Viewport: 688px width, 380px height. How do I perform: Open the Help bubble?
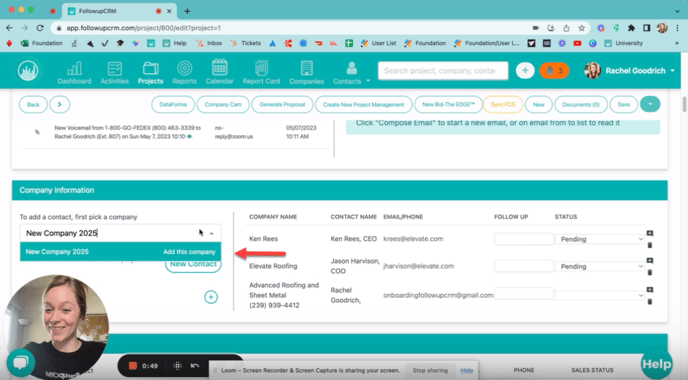tap(656, 364)
